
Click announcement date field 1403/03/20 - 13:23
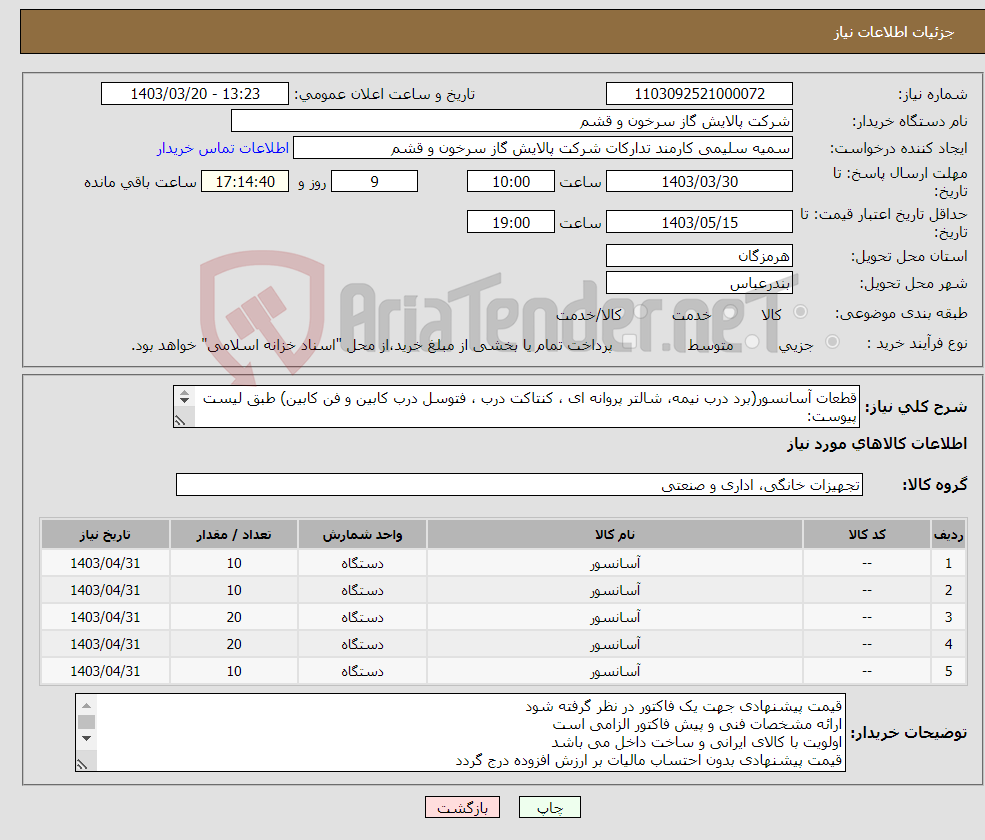click(195, 94)
